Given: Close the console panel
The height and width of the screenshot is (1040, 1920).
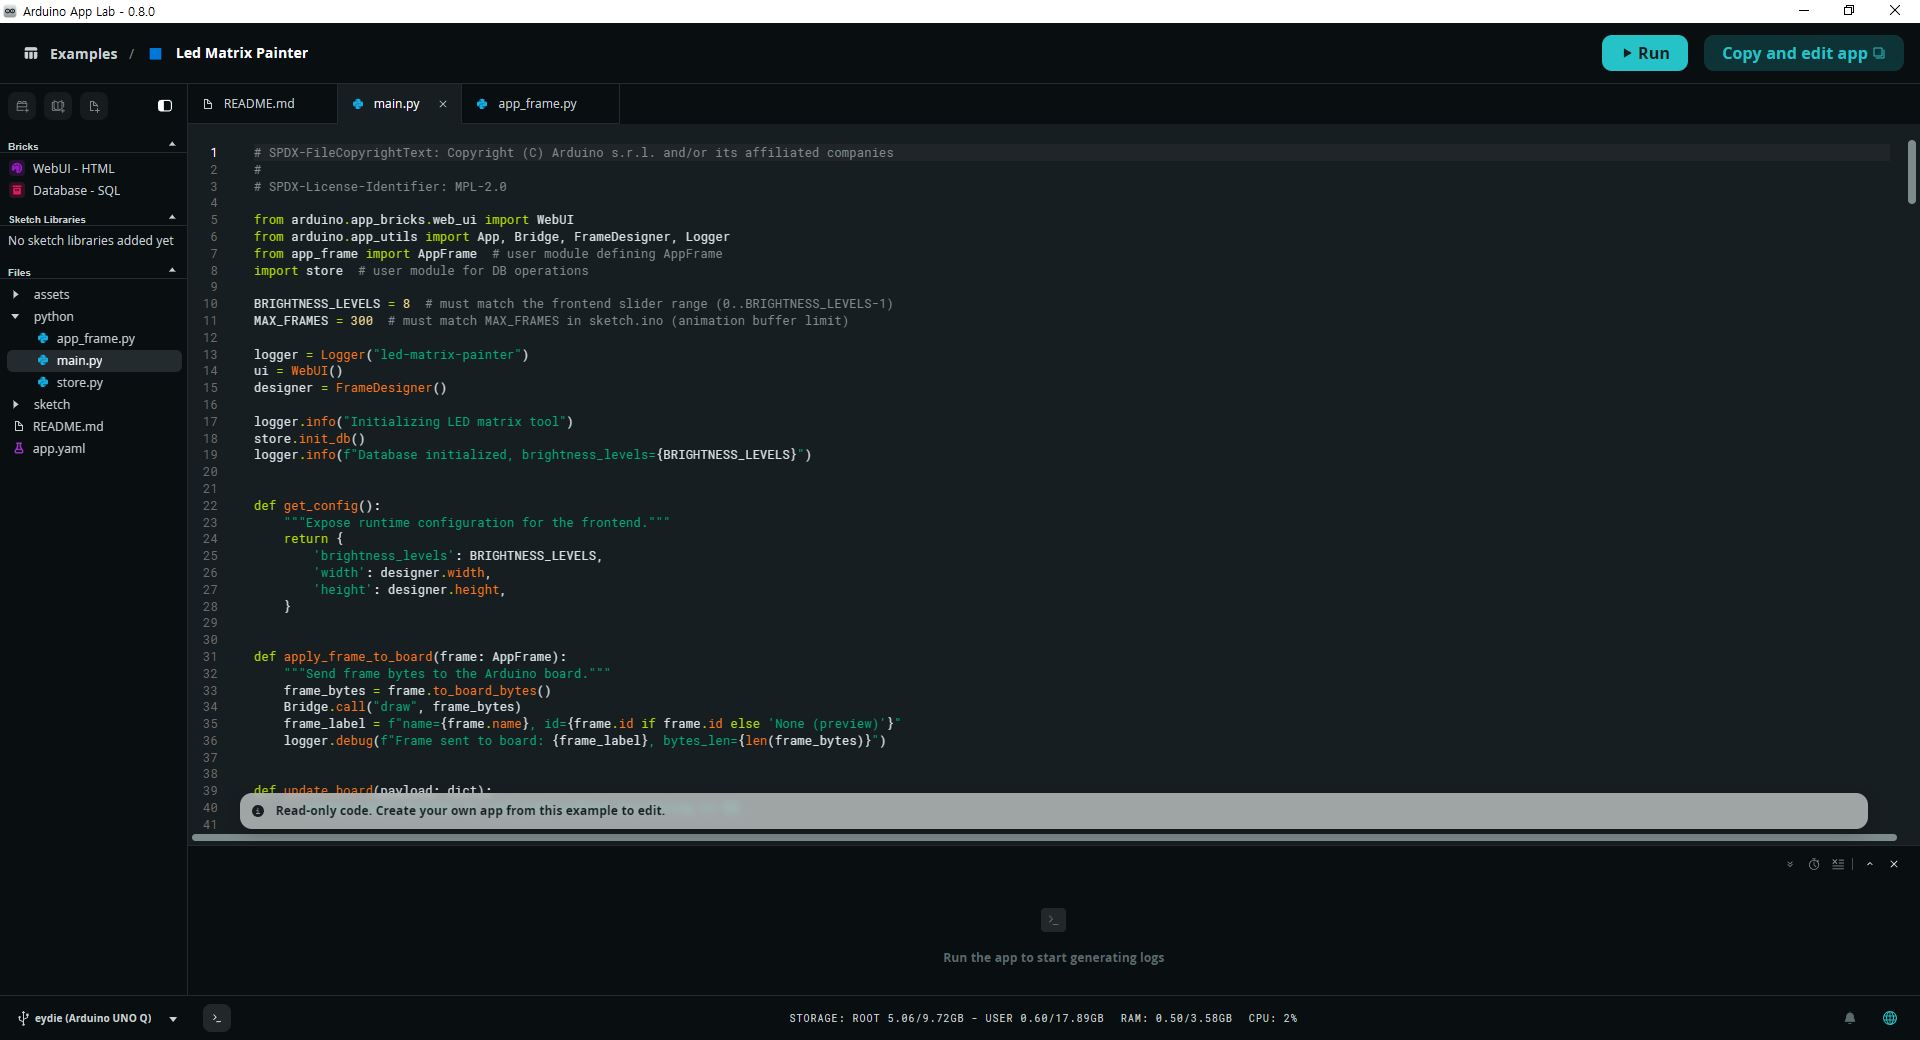Looking at the screenshot, I should pyautogui.click(x=1894, y=864).
